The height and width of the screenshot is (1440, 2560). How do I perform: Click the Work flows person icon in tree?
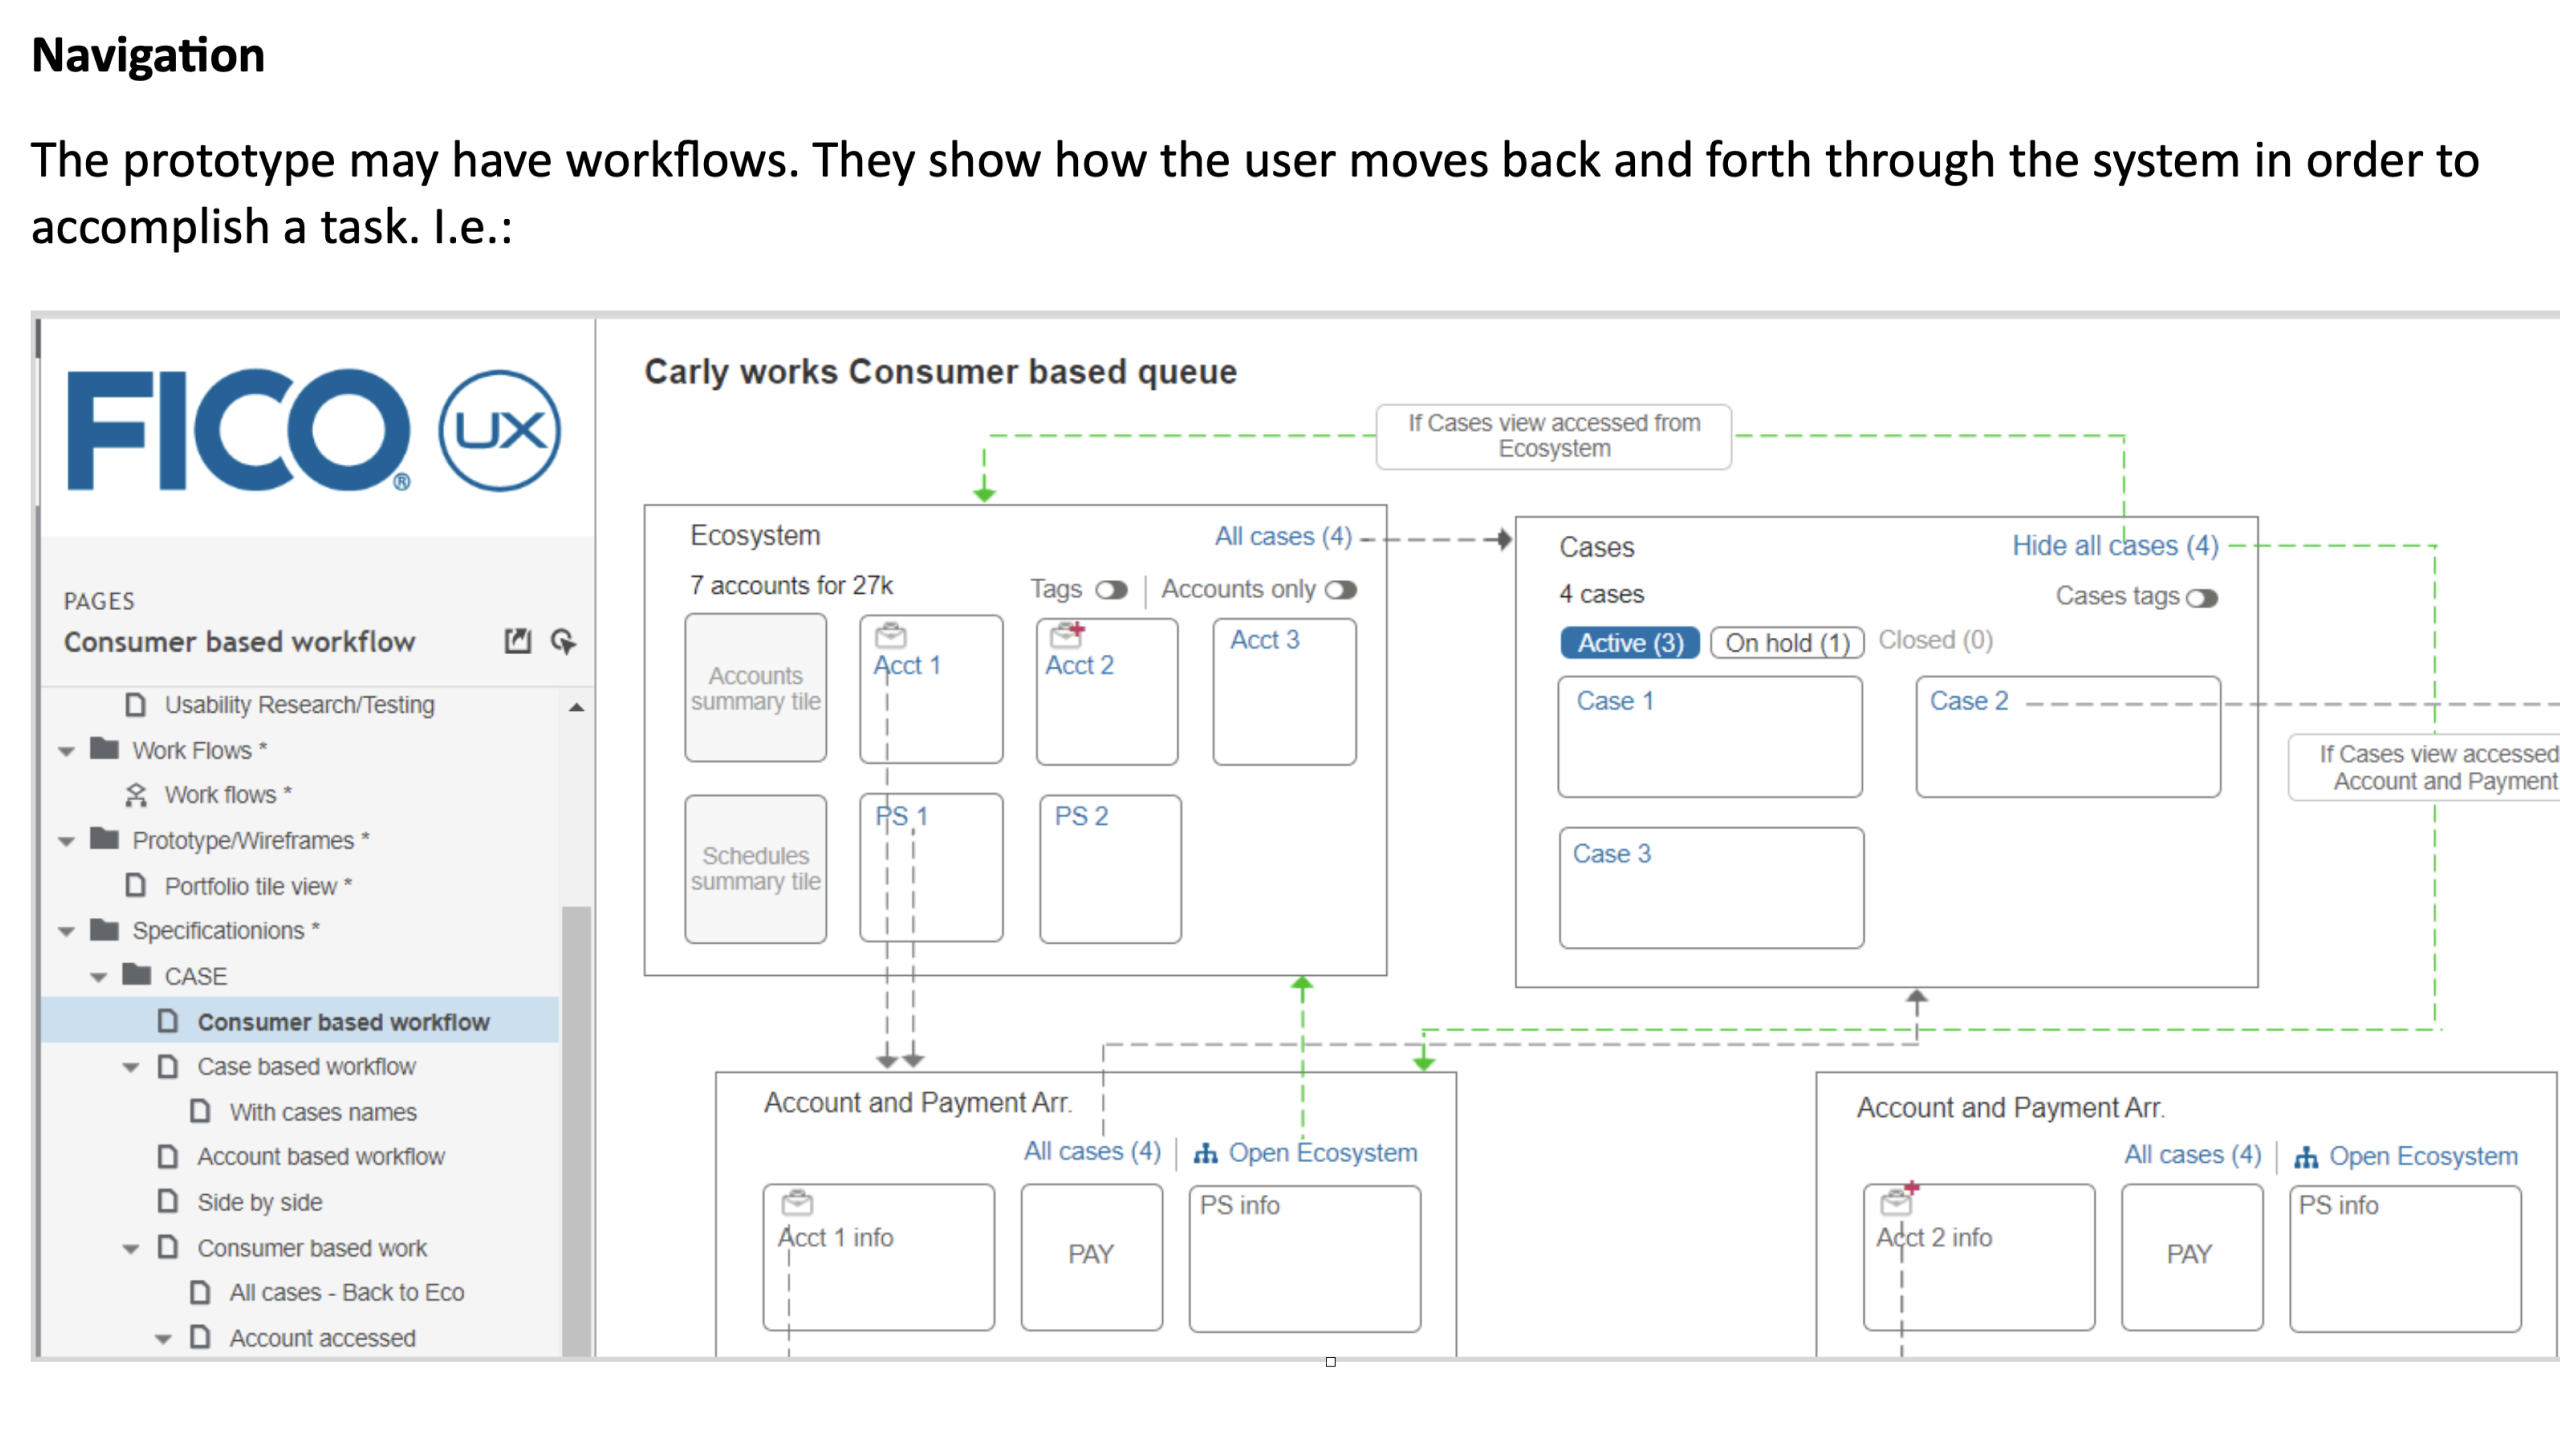click(136, 795)
